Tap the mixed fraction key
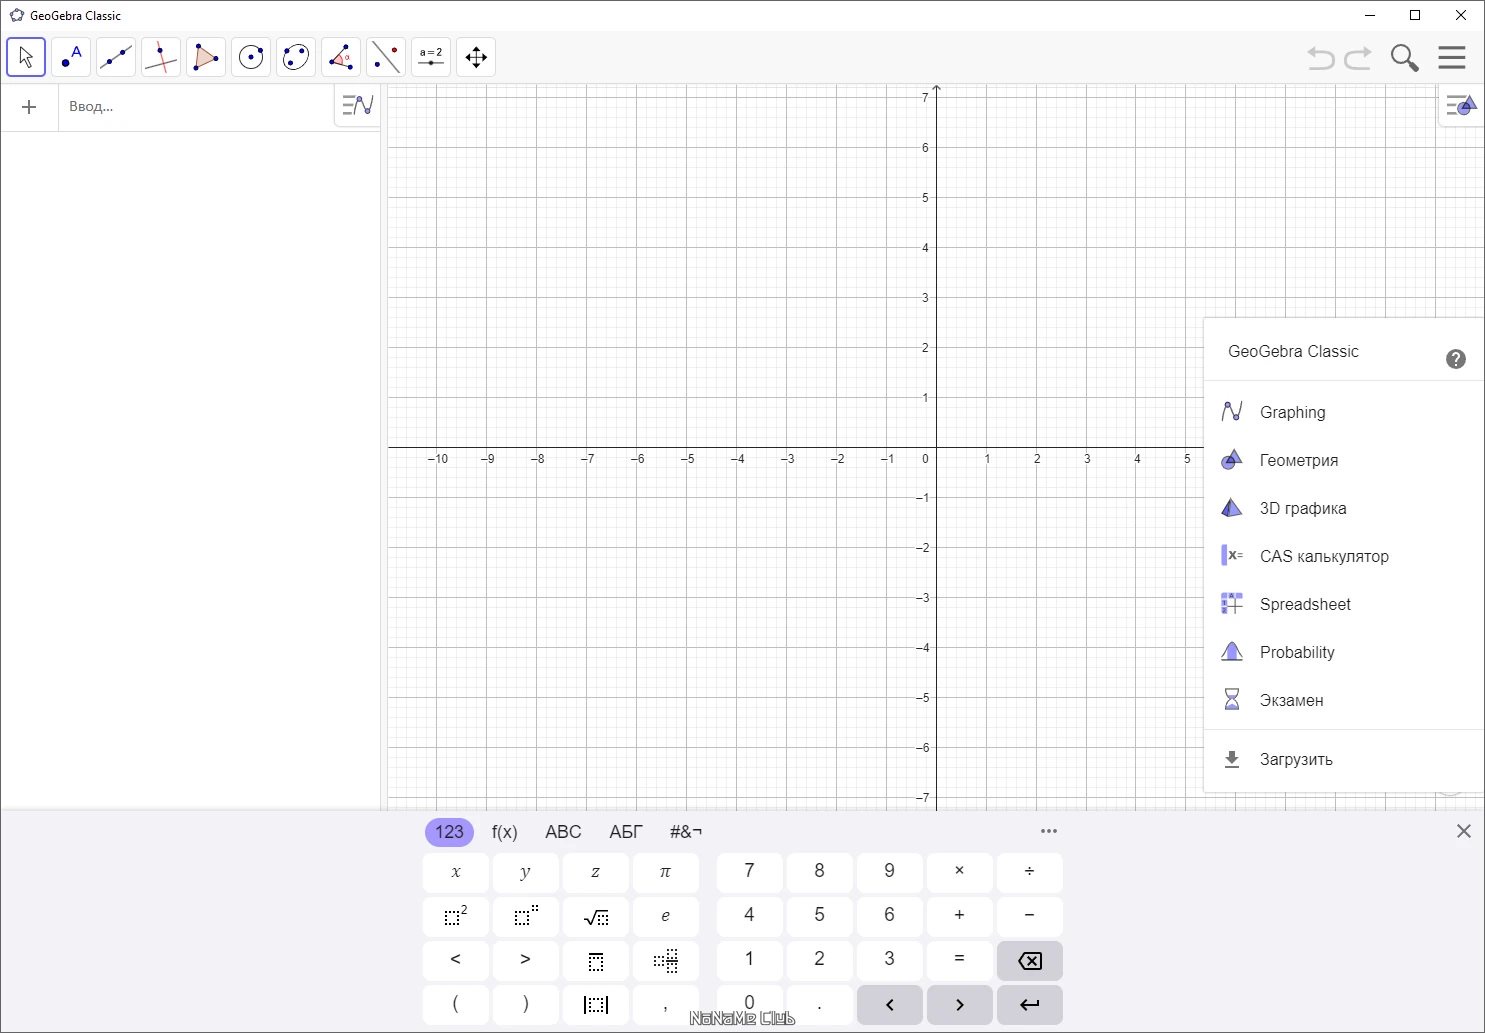The image size is (1485, 1033). point(666,960)
